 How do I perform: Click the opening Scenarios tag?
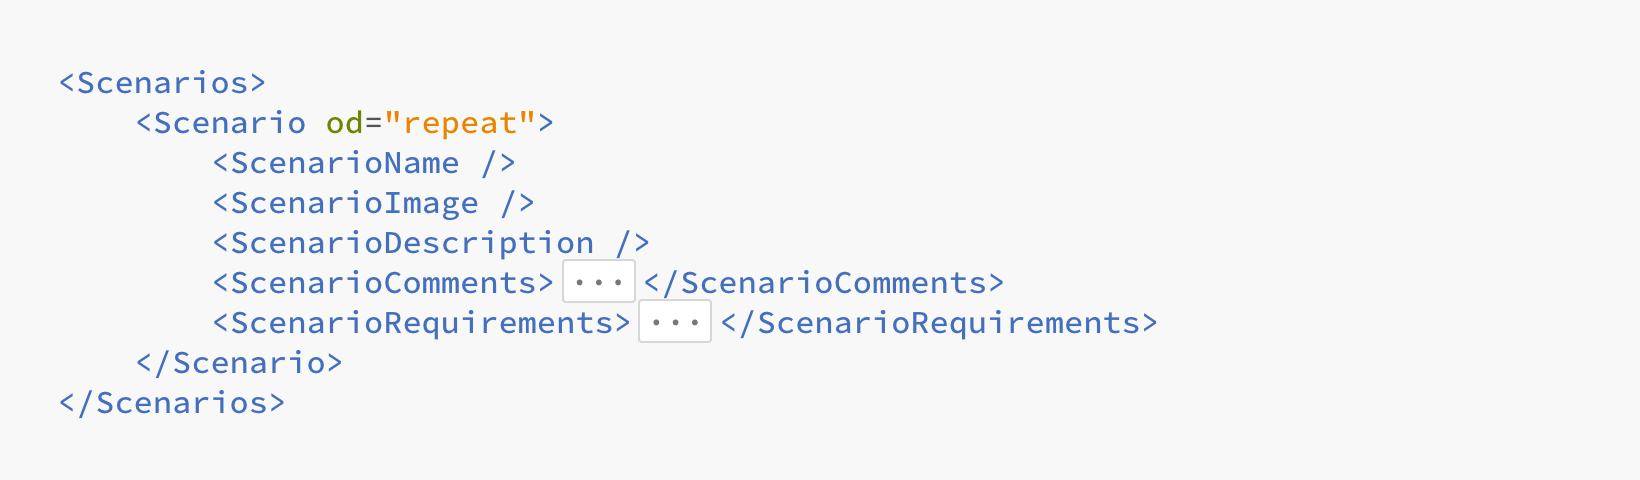(x=162, y=82)
